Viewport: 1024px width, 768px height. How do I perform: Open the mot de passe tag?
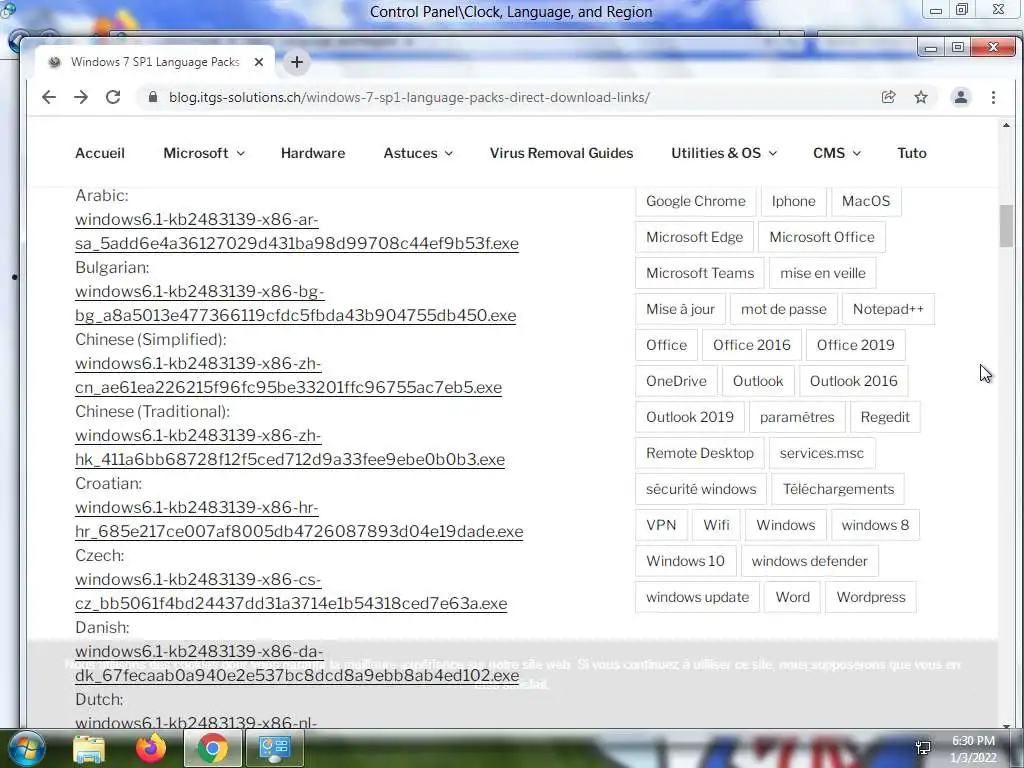coord(784,309)
